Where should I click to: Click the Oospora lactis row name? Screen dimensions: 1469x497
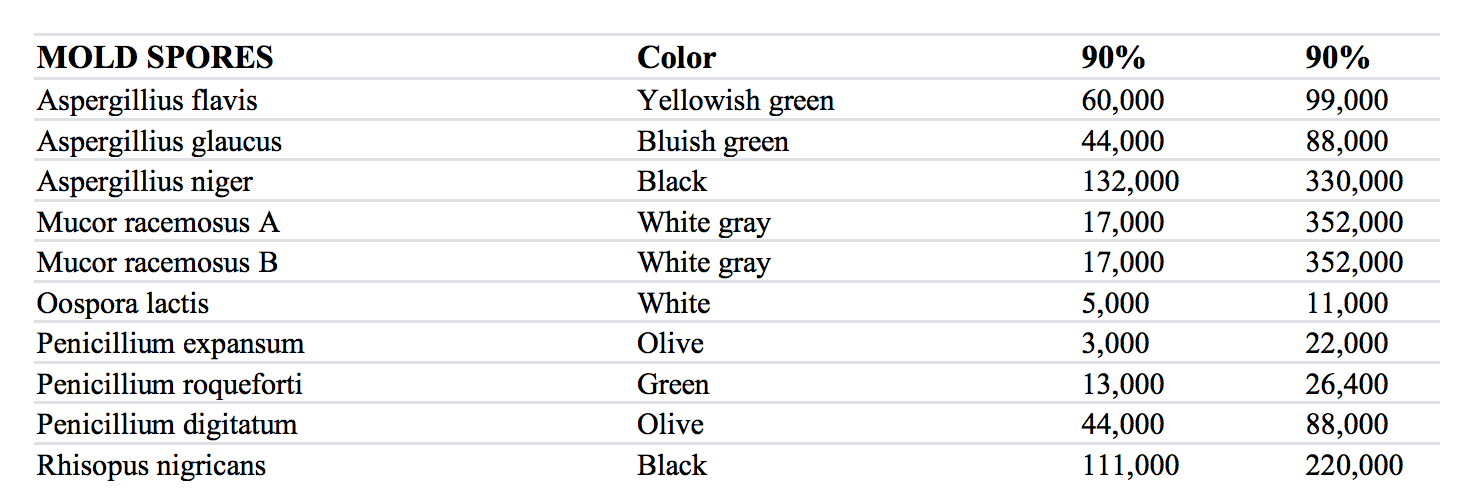pos(123,303)
